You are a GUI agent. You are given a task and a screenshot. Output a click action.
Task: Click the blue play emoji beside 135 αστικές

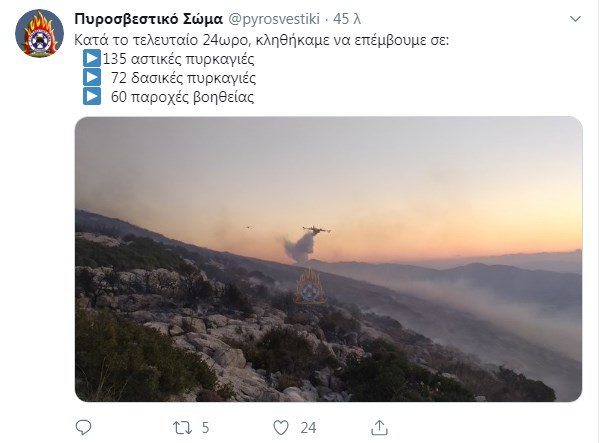92,59
